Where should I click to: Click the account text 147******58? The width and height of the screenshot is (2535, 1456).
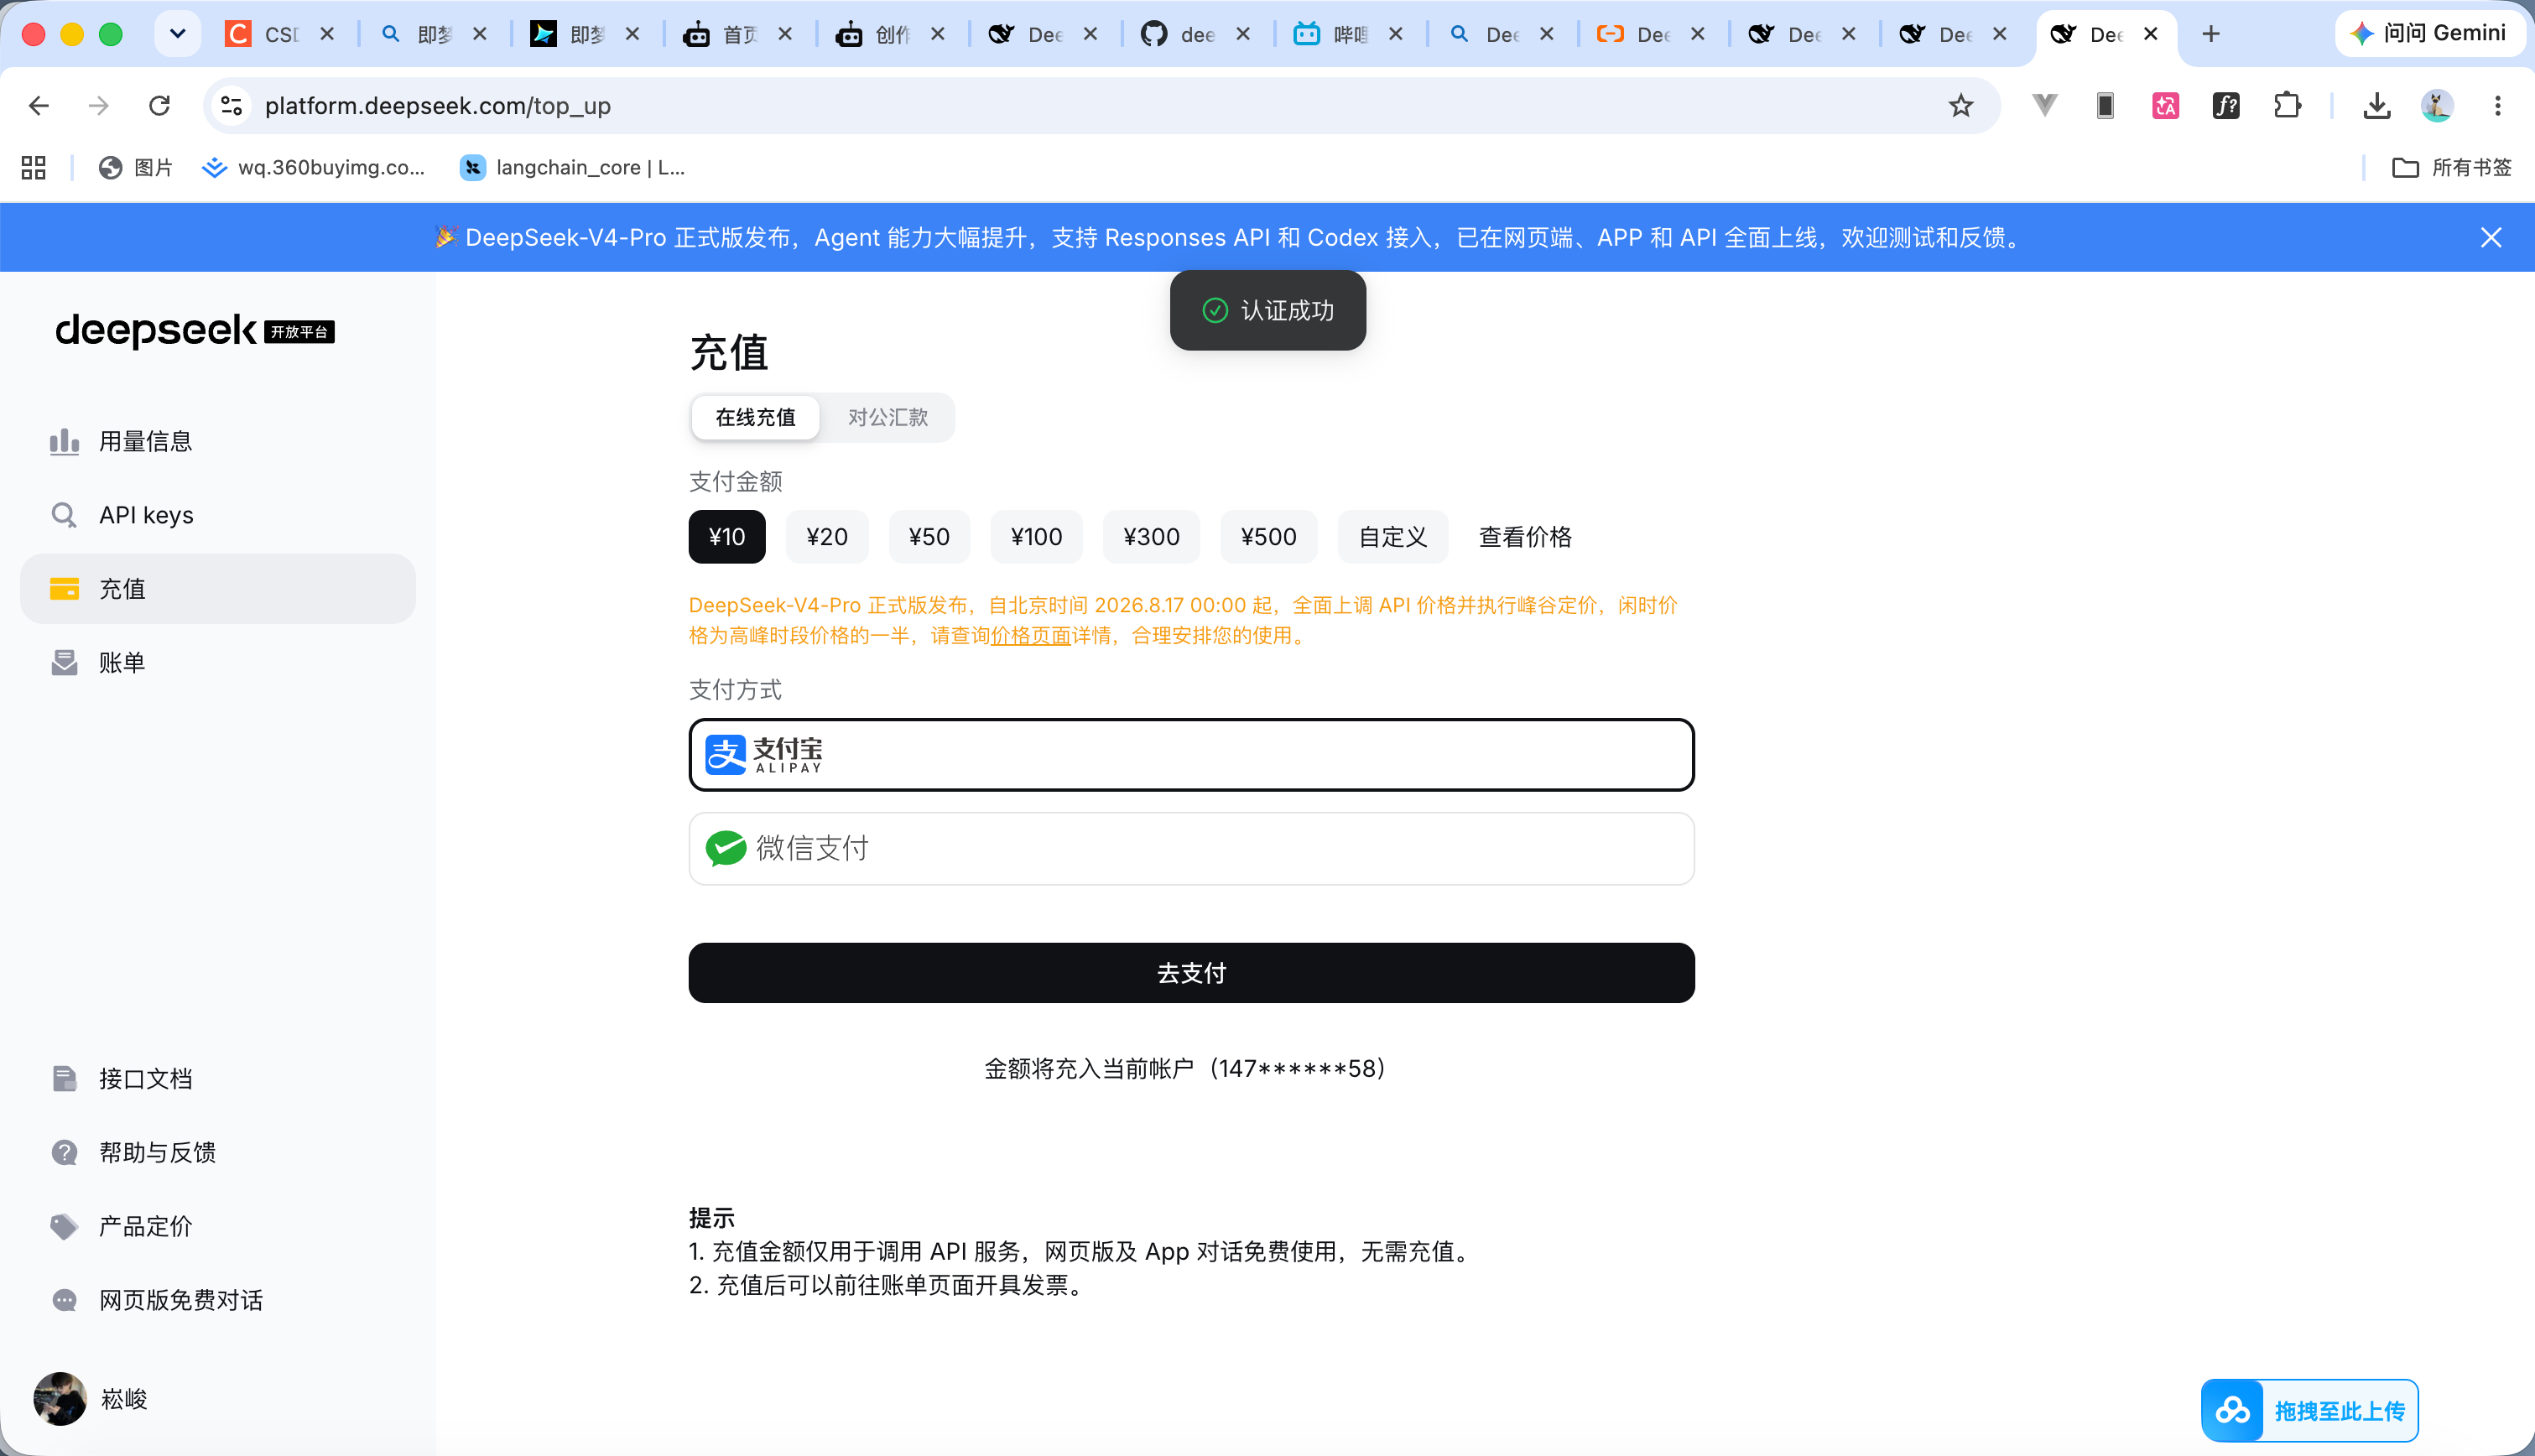pyautogui.click(x=1297, y=1068)
